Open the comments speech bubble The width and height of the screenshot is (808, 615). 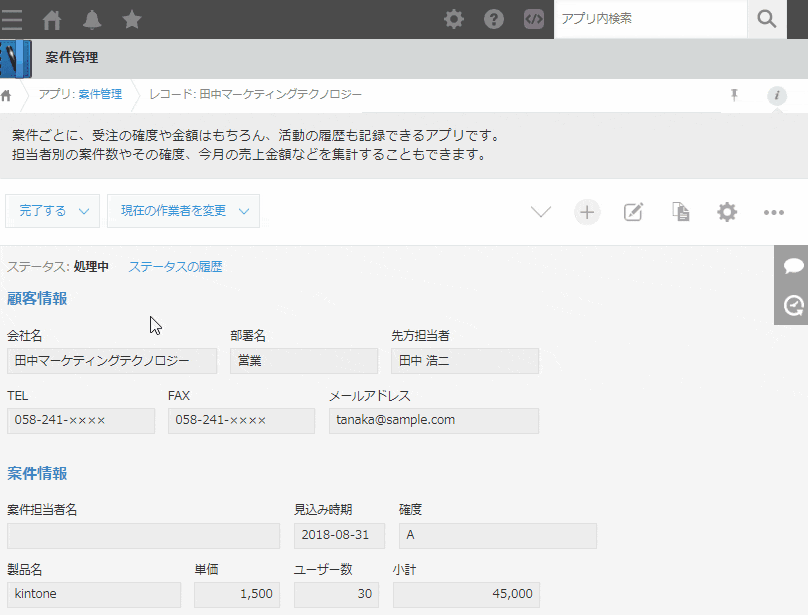click(x=793, y=265)
